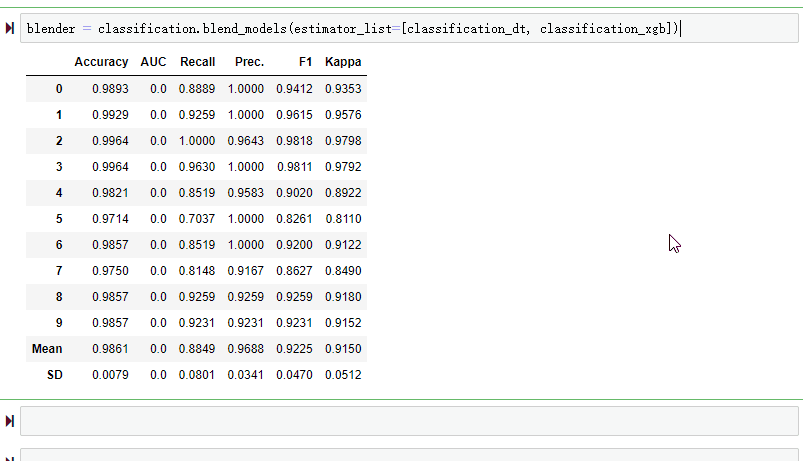803x461 pixels.
Task: Click the blender variable name in code
Action: point(51,29)
